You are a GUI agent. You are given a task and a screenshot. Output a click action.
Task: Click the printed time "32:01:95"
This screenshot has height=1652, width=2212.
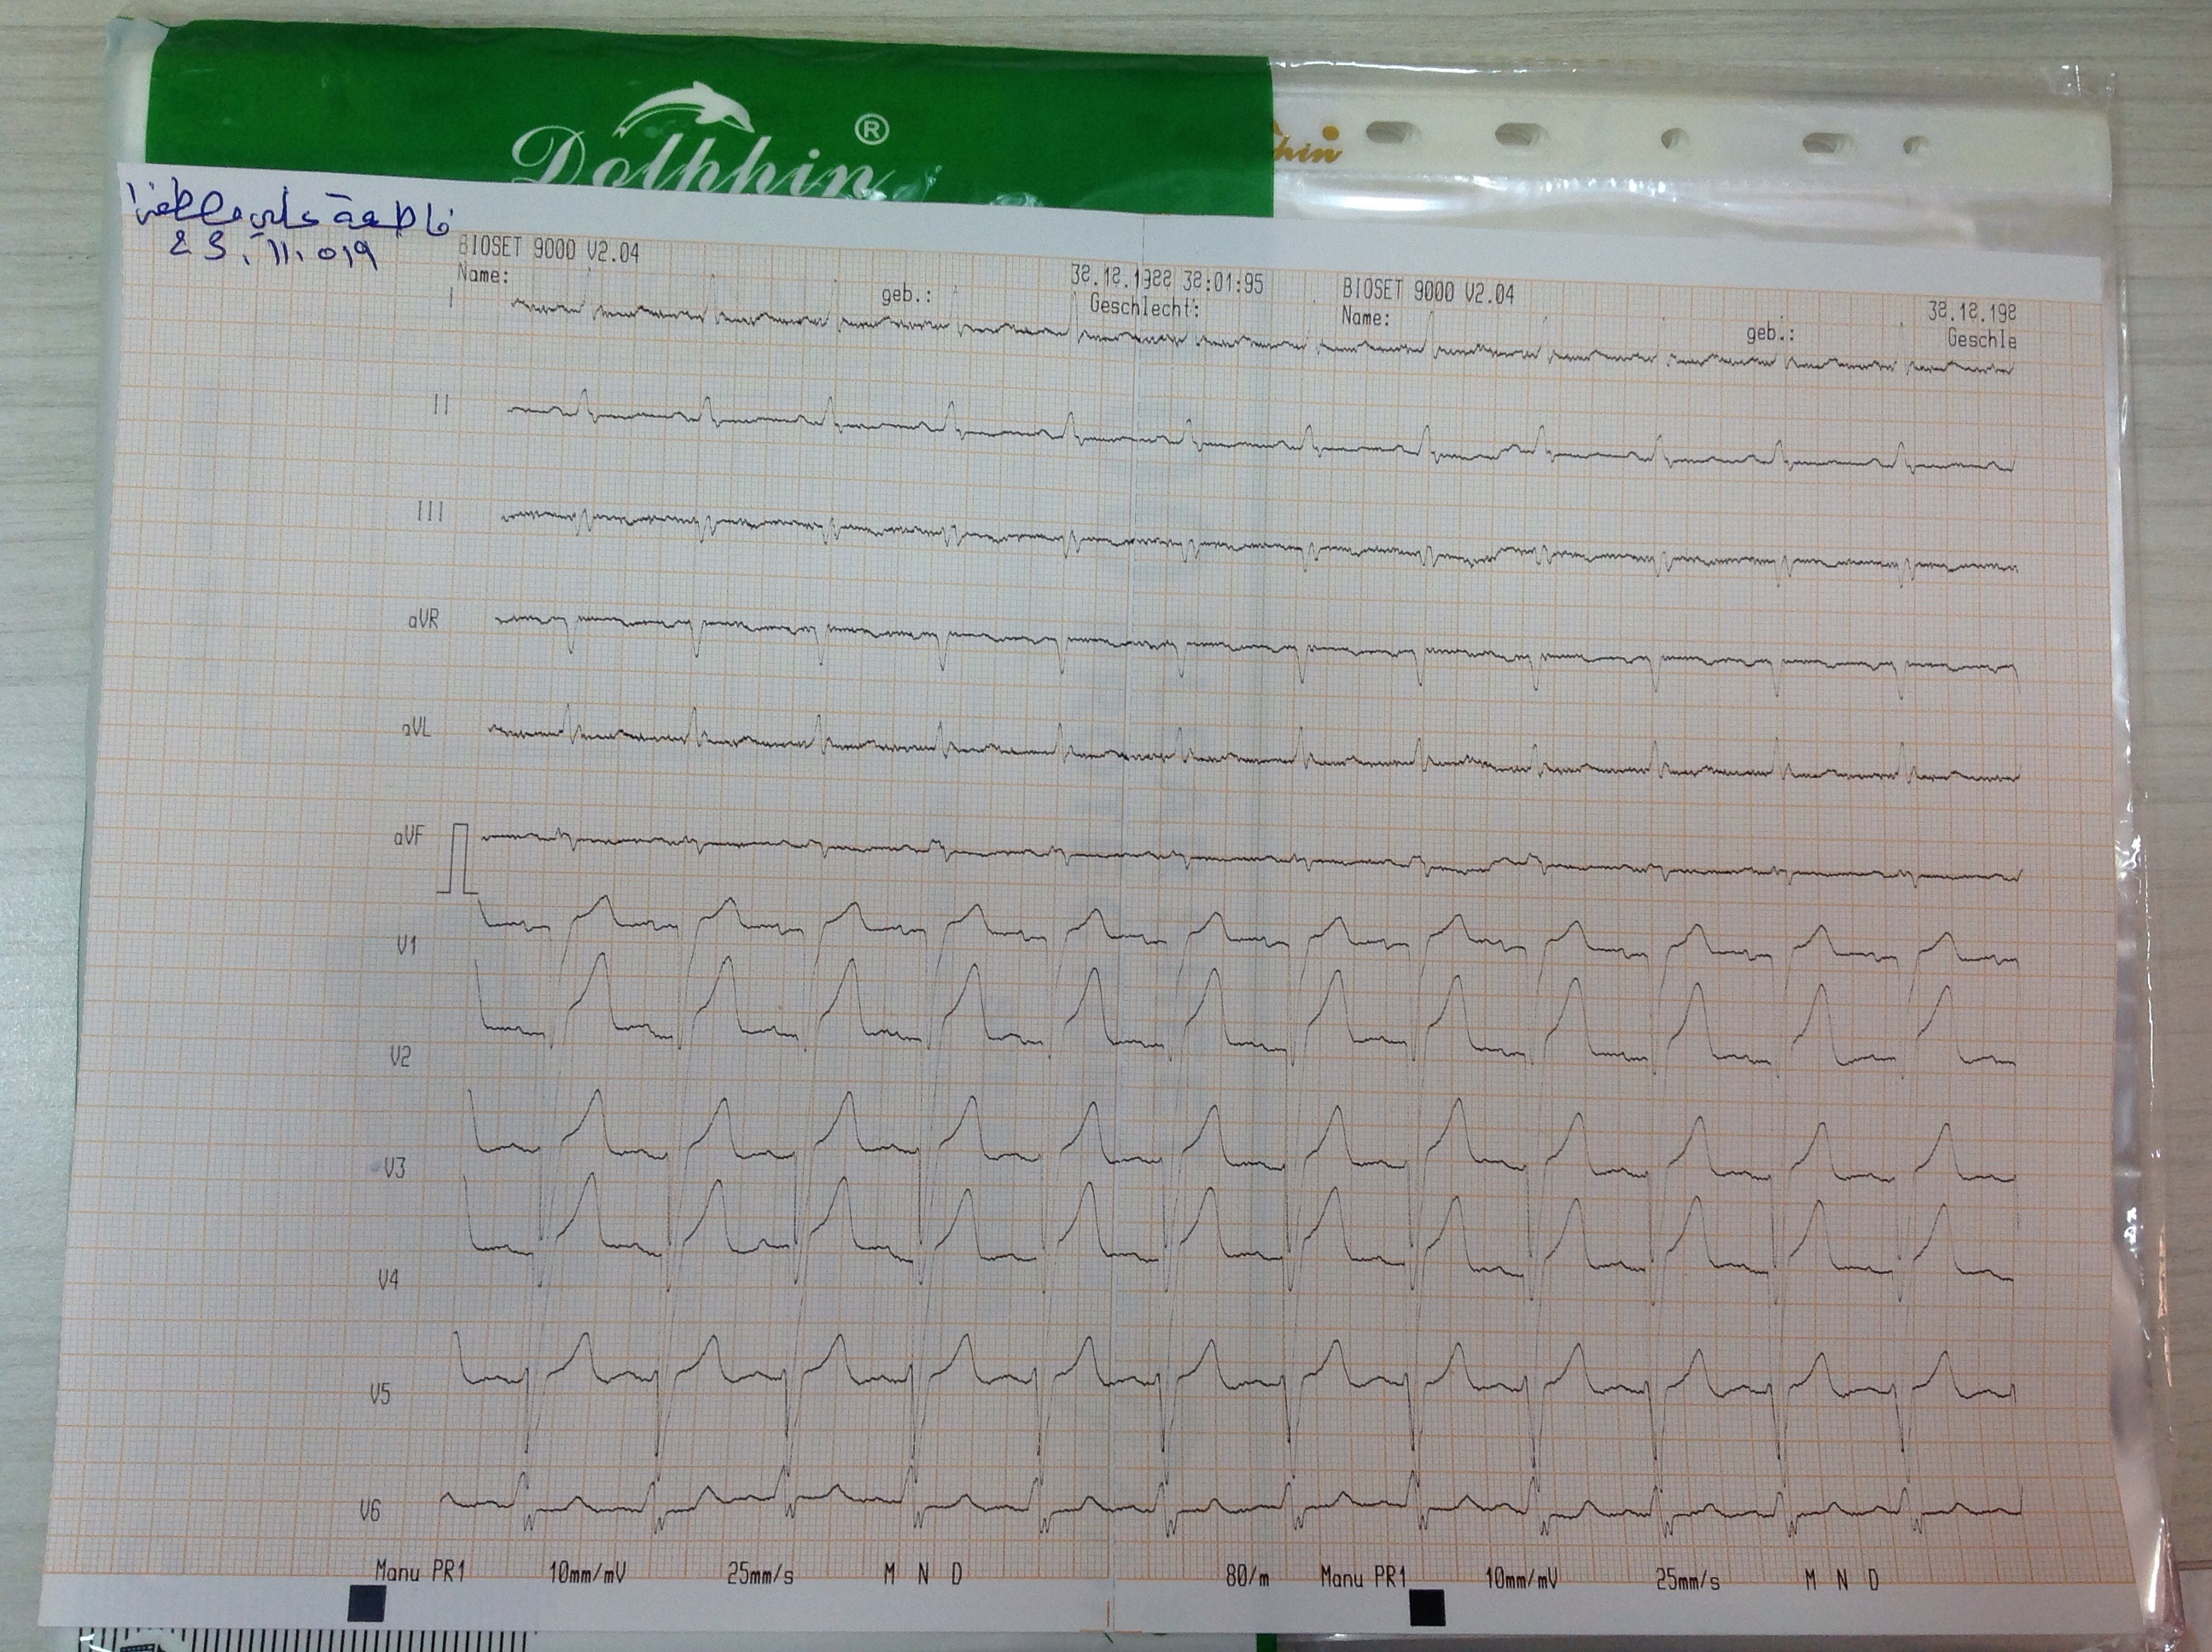[1222, 283]
